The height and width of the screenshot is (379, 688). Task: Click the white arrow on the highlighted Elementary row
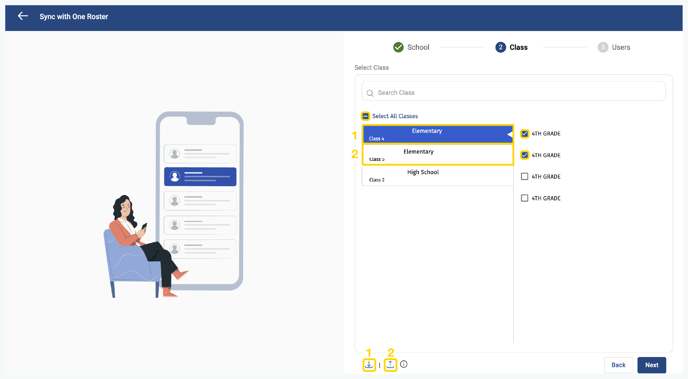click(x=509, y=134)
